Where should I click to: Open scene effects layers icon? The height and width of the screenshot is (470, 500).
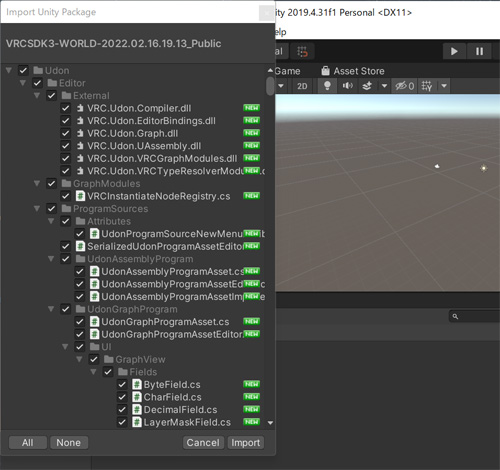click(367, 86)
